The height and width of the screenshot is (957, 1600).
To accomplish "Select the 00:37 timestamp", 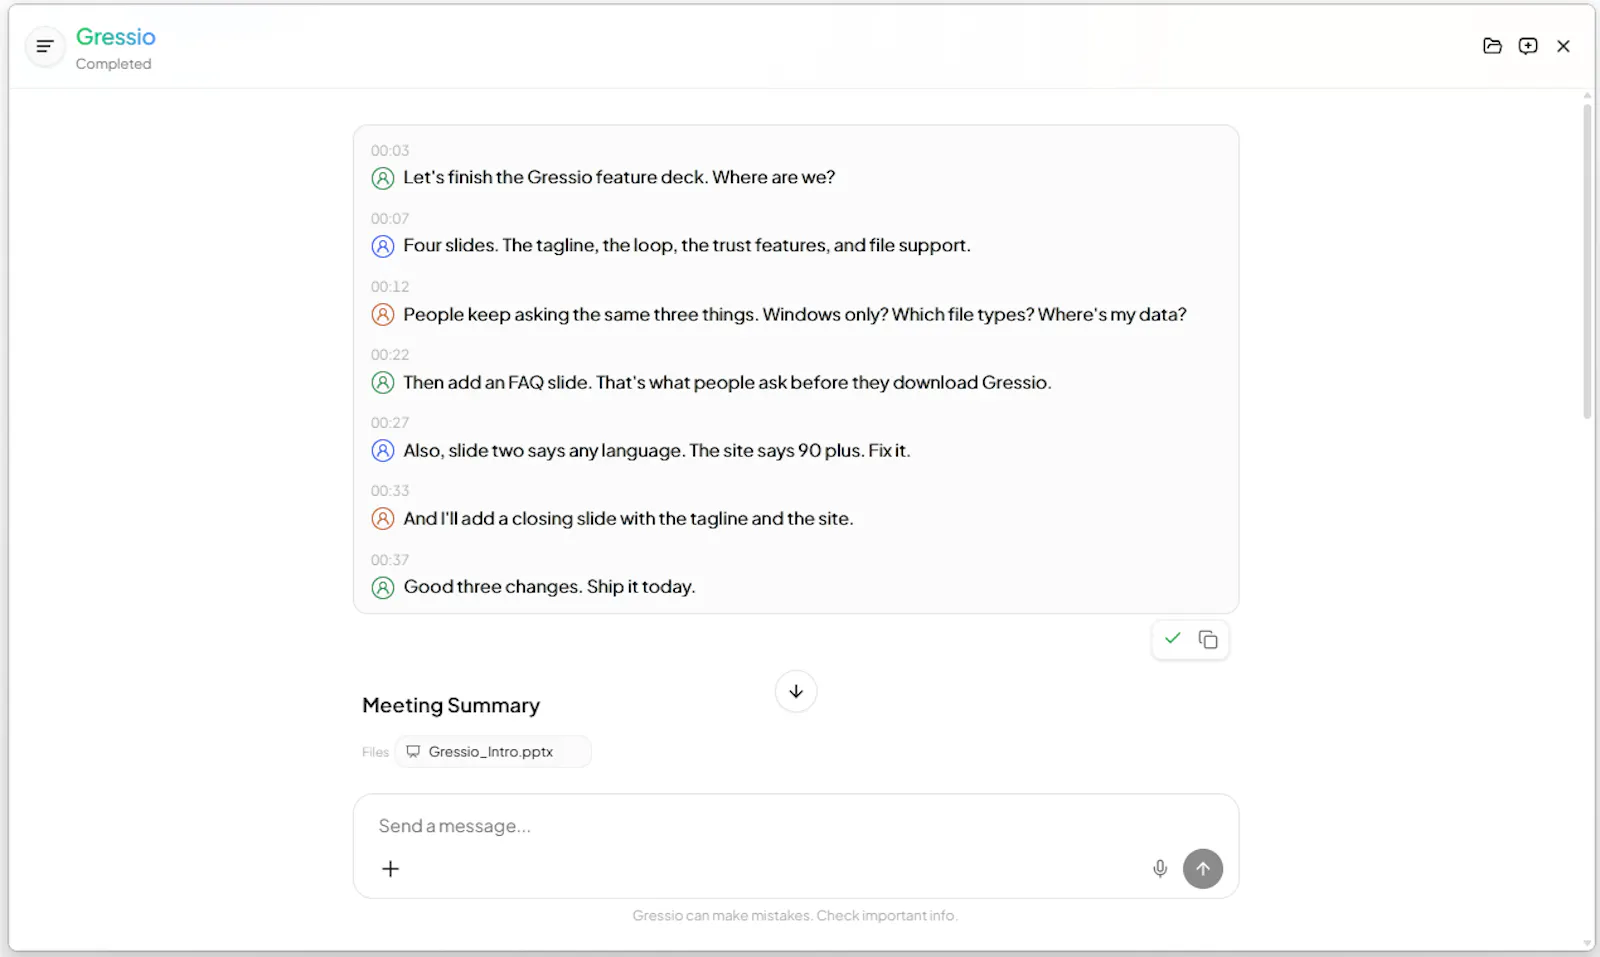I will click(390, 560).
